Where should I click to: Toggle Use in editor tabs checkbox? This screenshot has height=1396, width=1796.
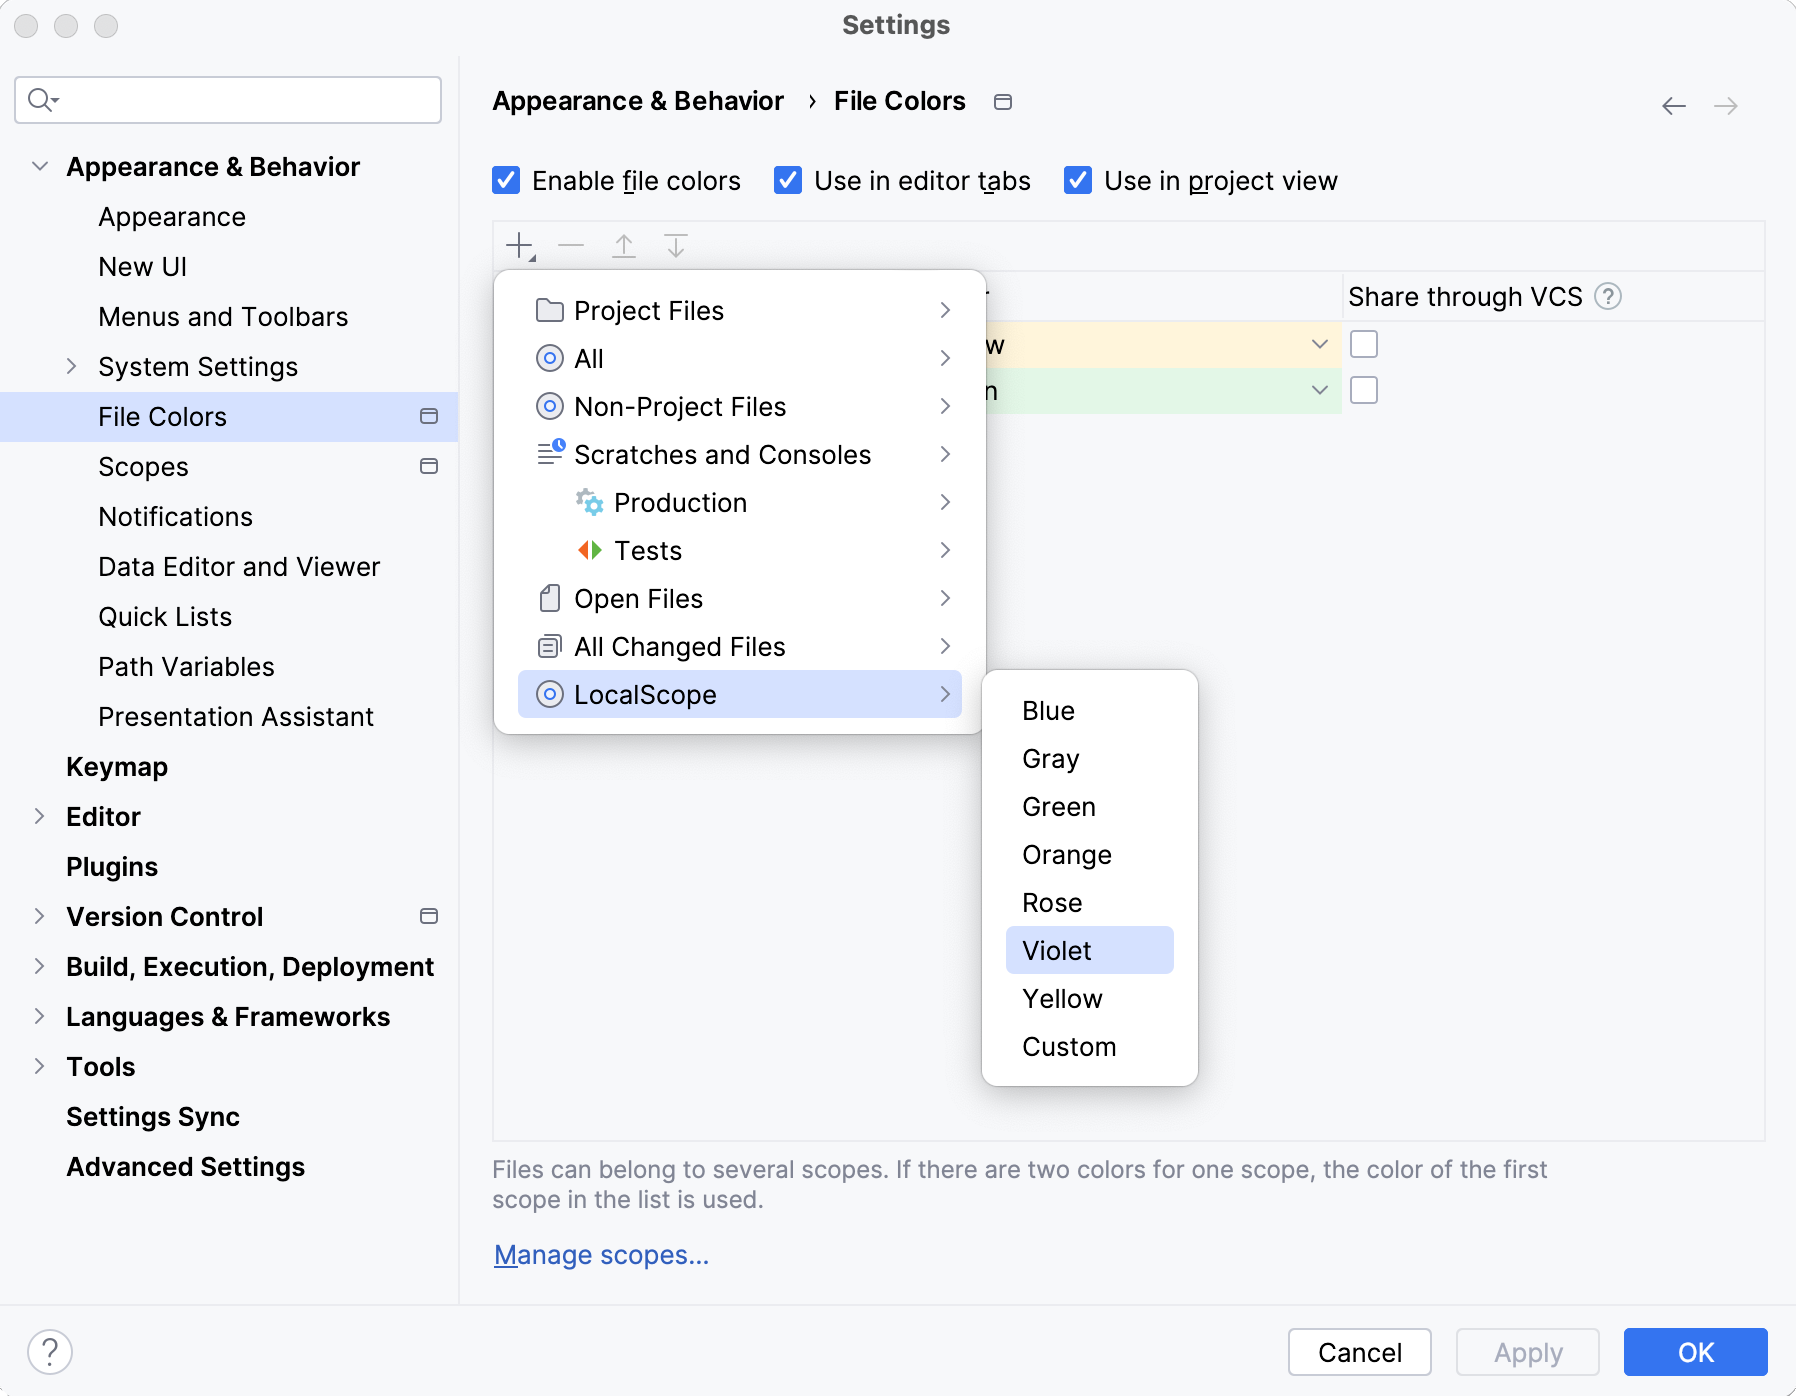pos(788,181)
